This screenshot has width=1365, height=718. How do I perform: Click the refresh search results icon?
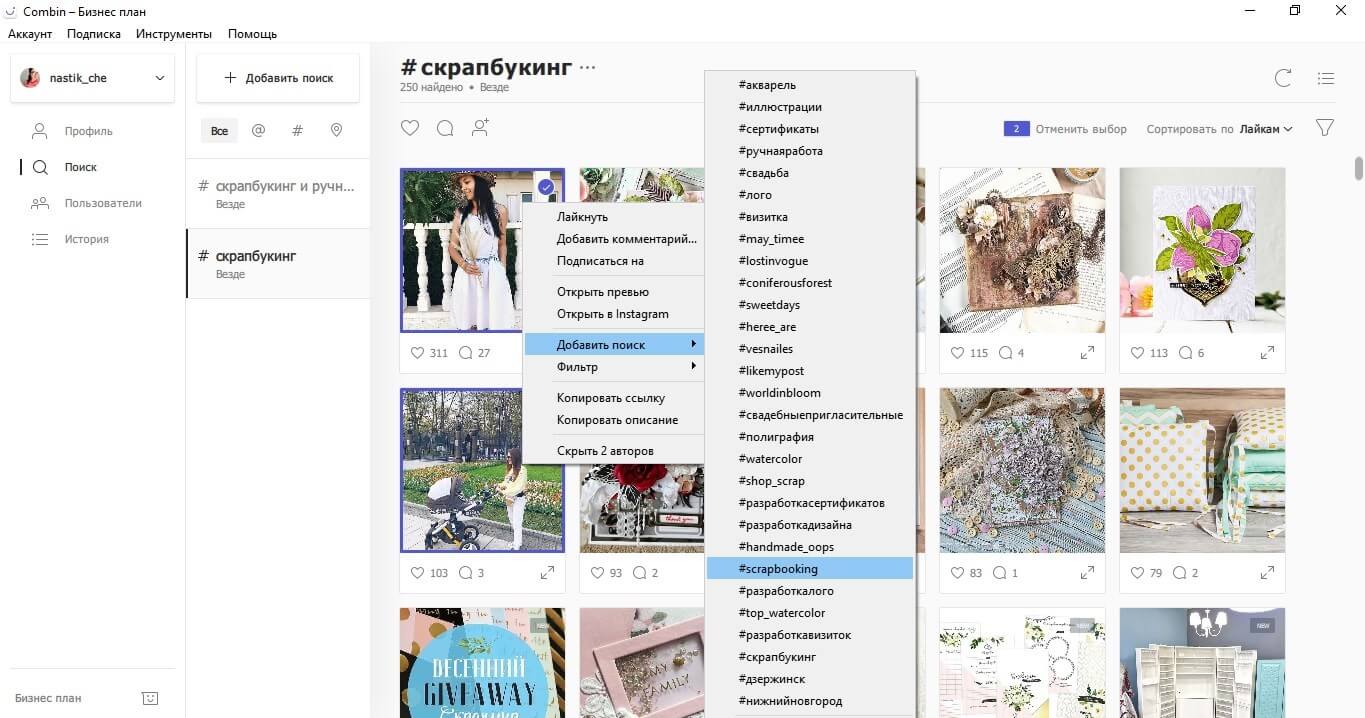1283,78
